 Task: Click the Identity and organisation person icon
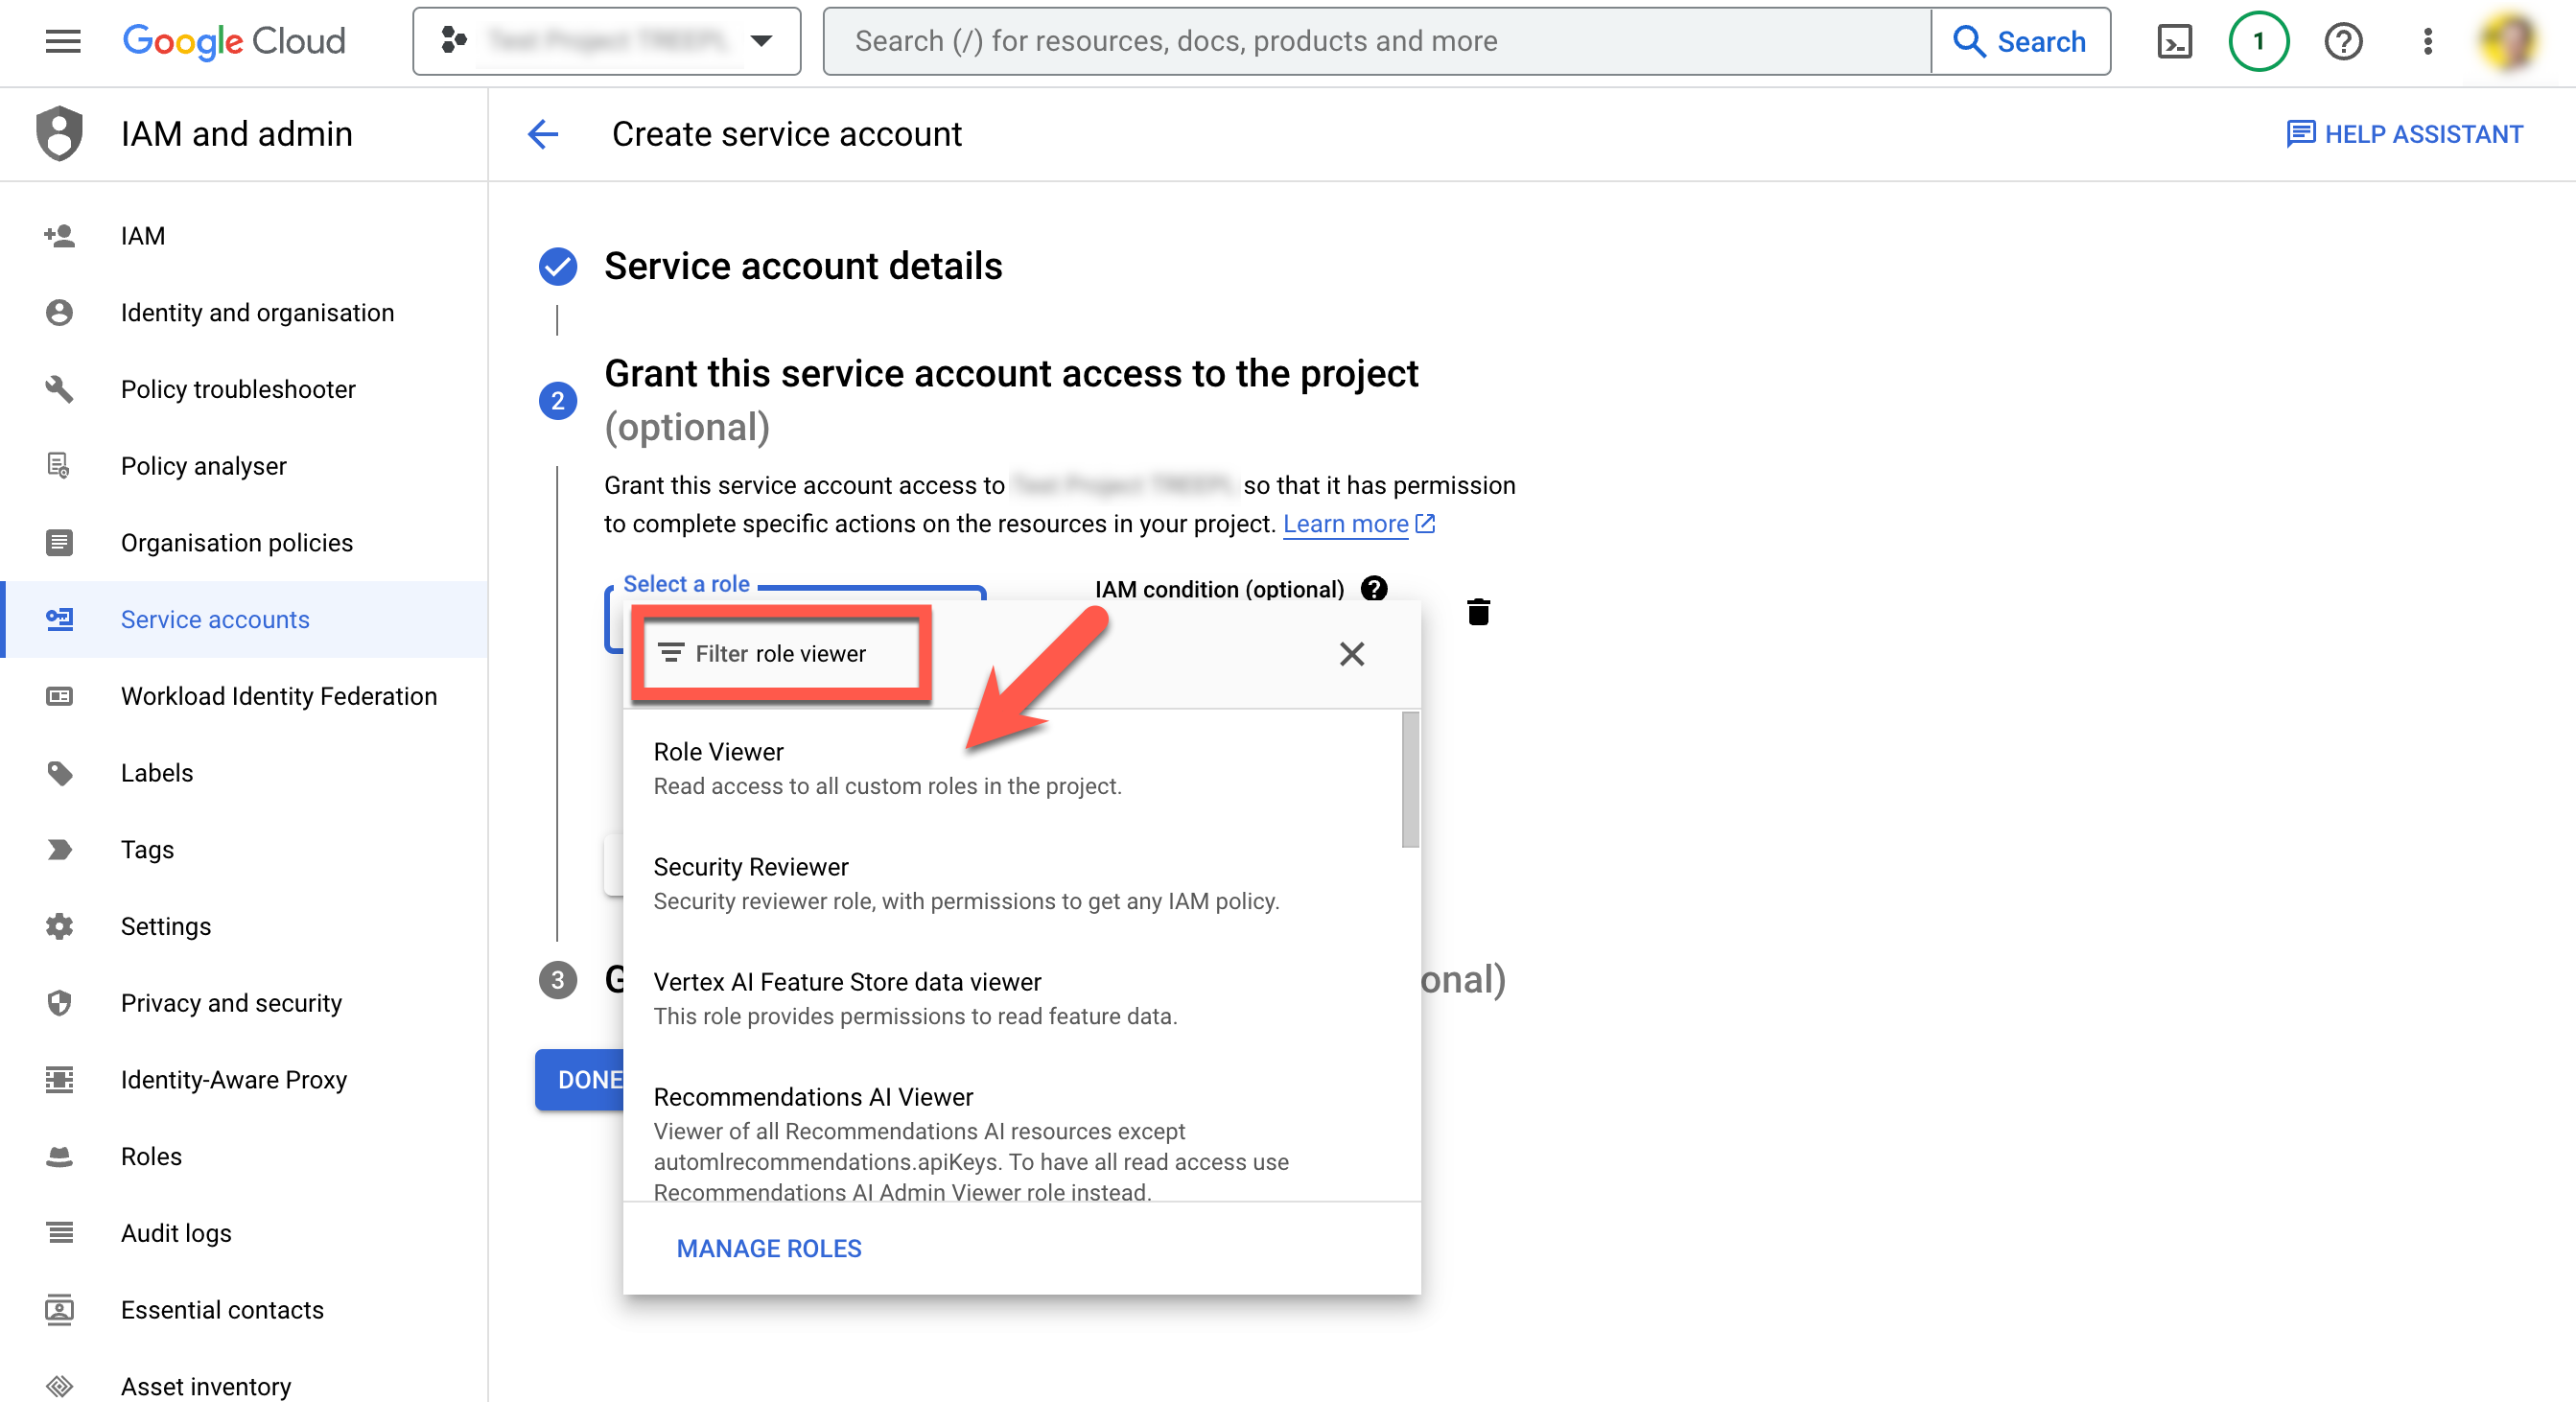pos(59,313)
